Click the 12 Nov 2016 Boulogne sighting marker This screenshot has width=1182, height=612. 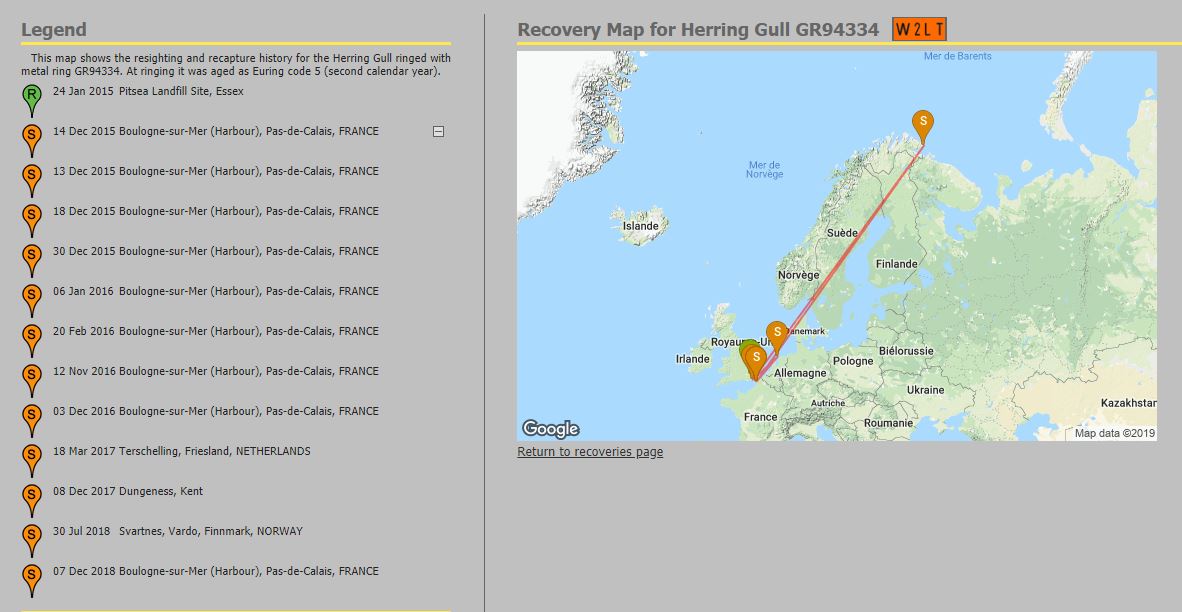click(x=32, y=376)
